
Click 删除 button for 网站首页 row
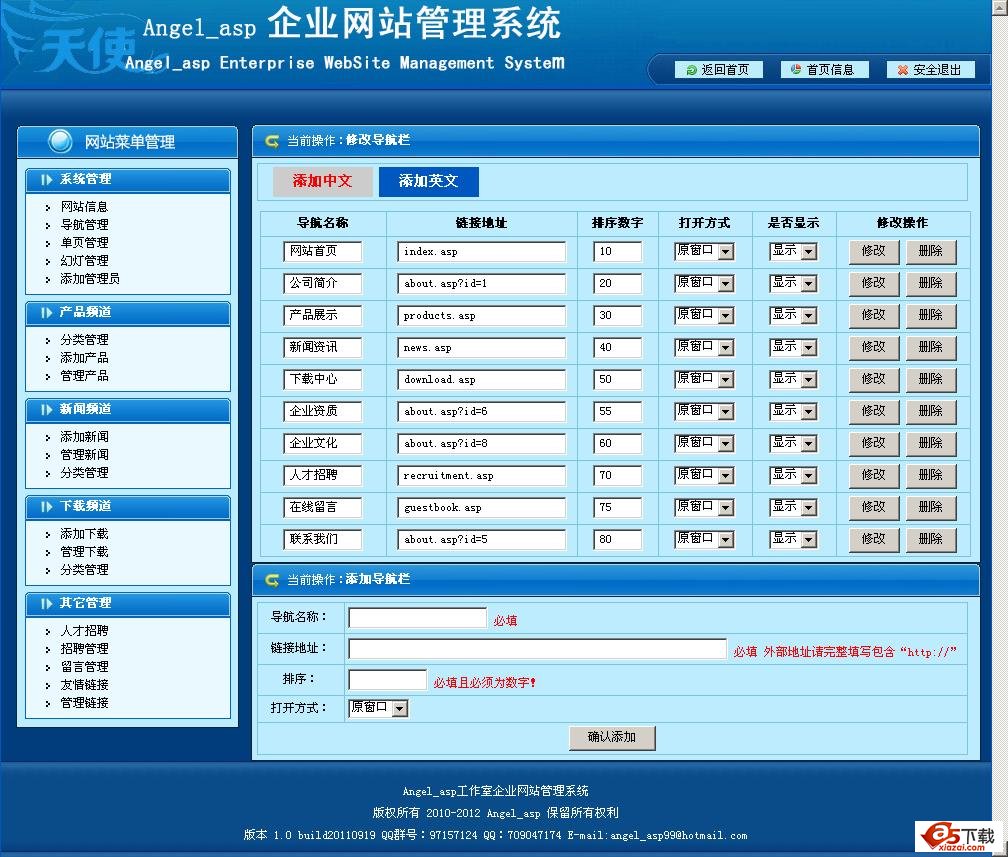[x=931, y=251]
